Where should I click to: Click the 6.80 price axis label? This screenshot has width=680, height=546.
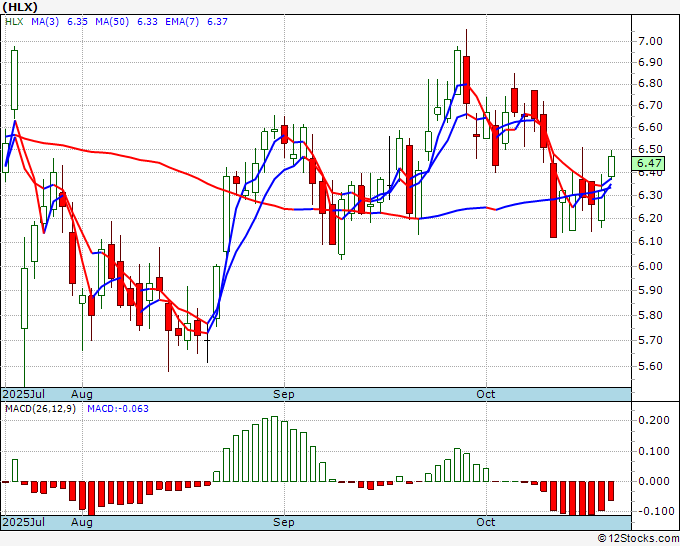pos(650,83)
